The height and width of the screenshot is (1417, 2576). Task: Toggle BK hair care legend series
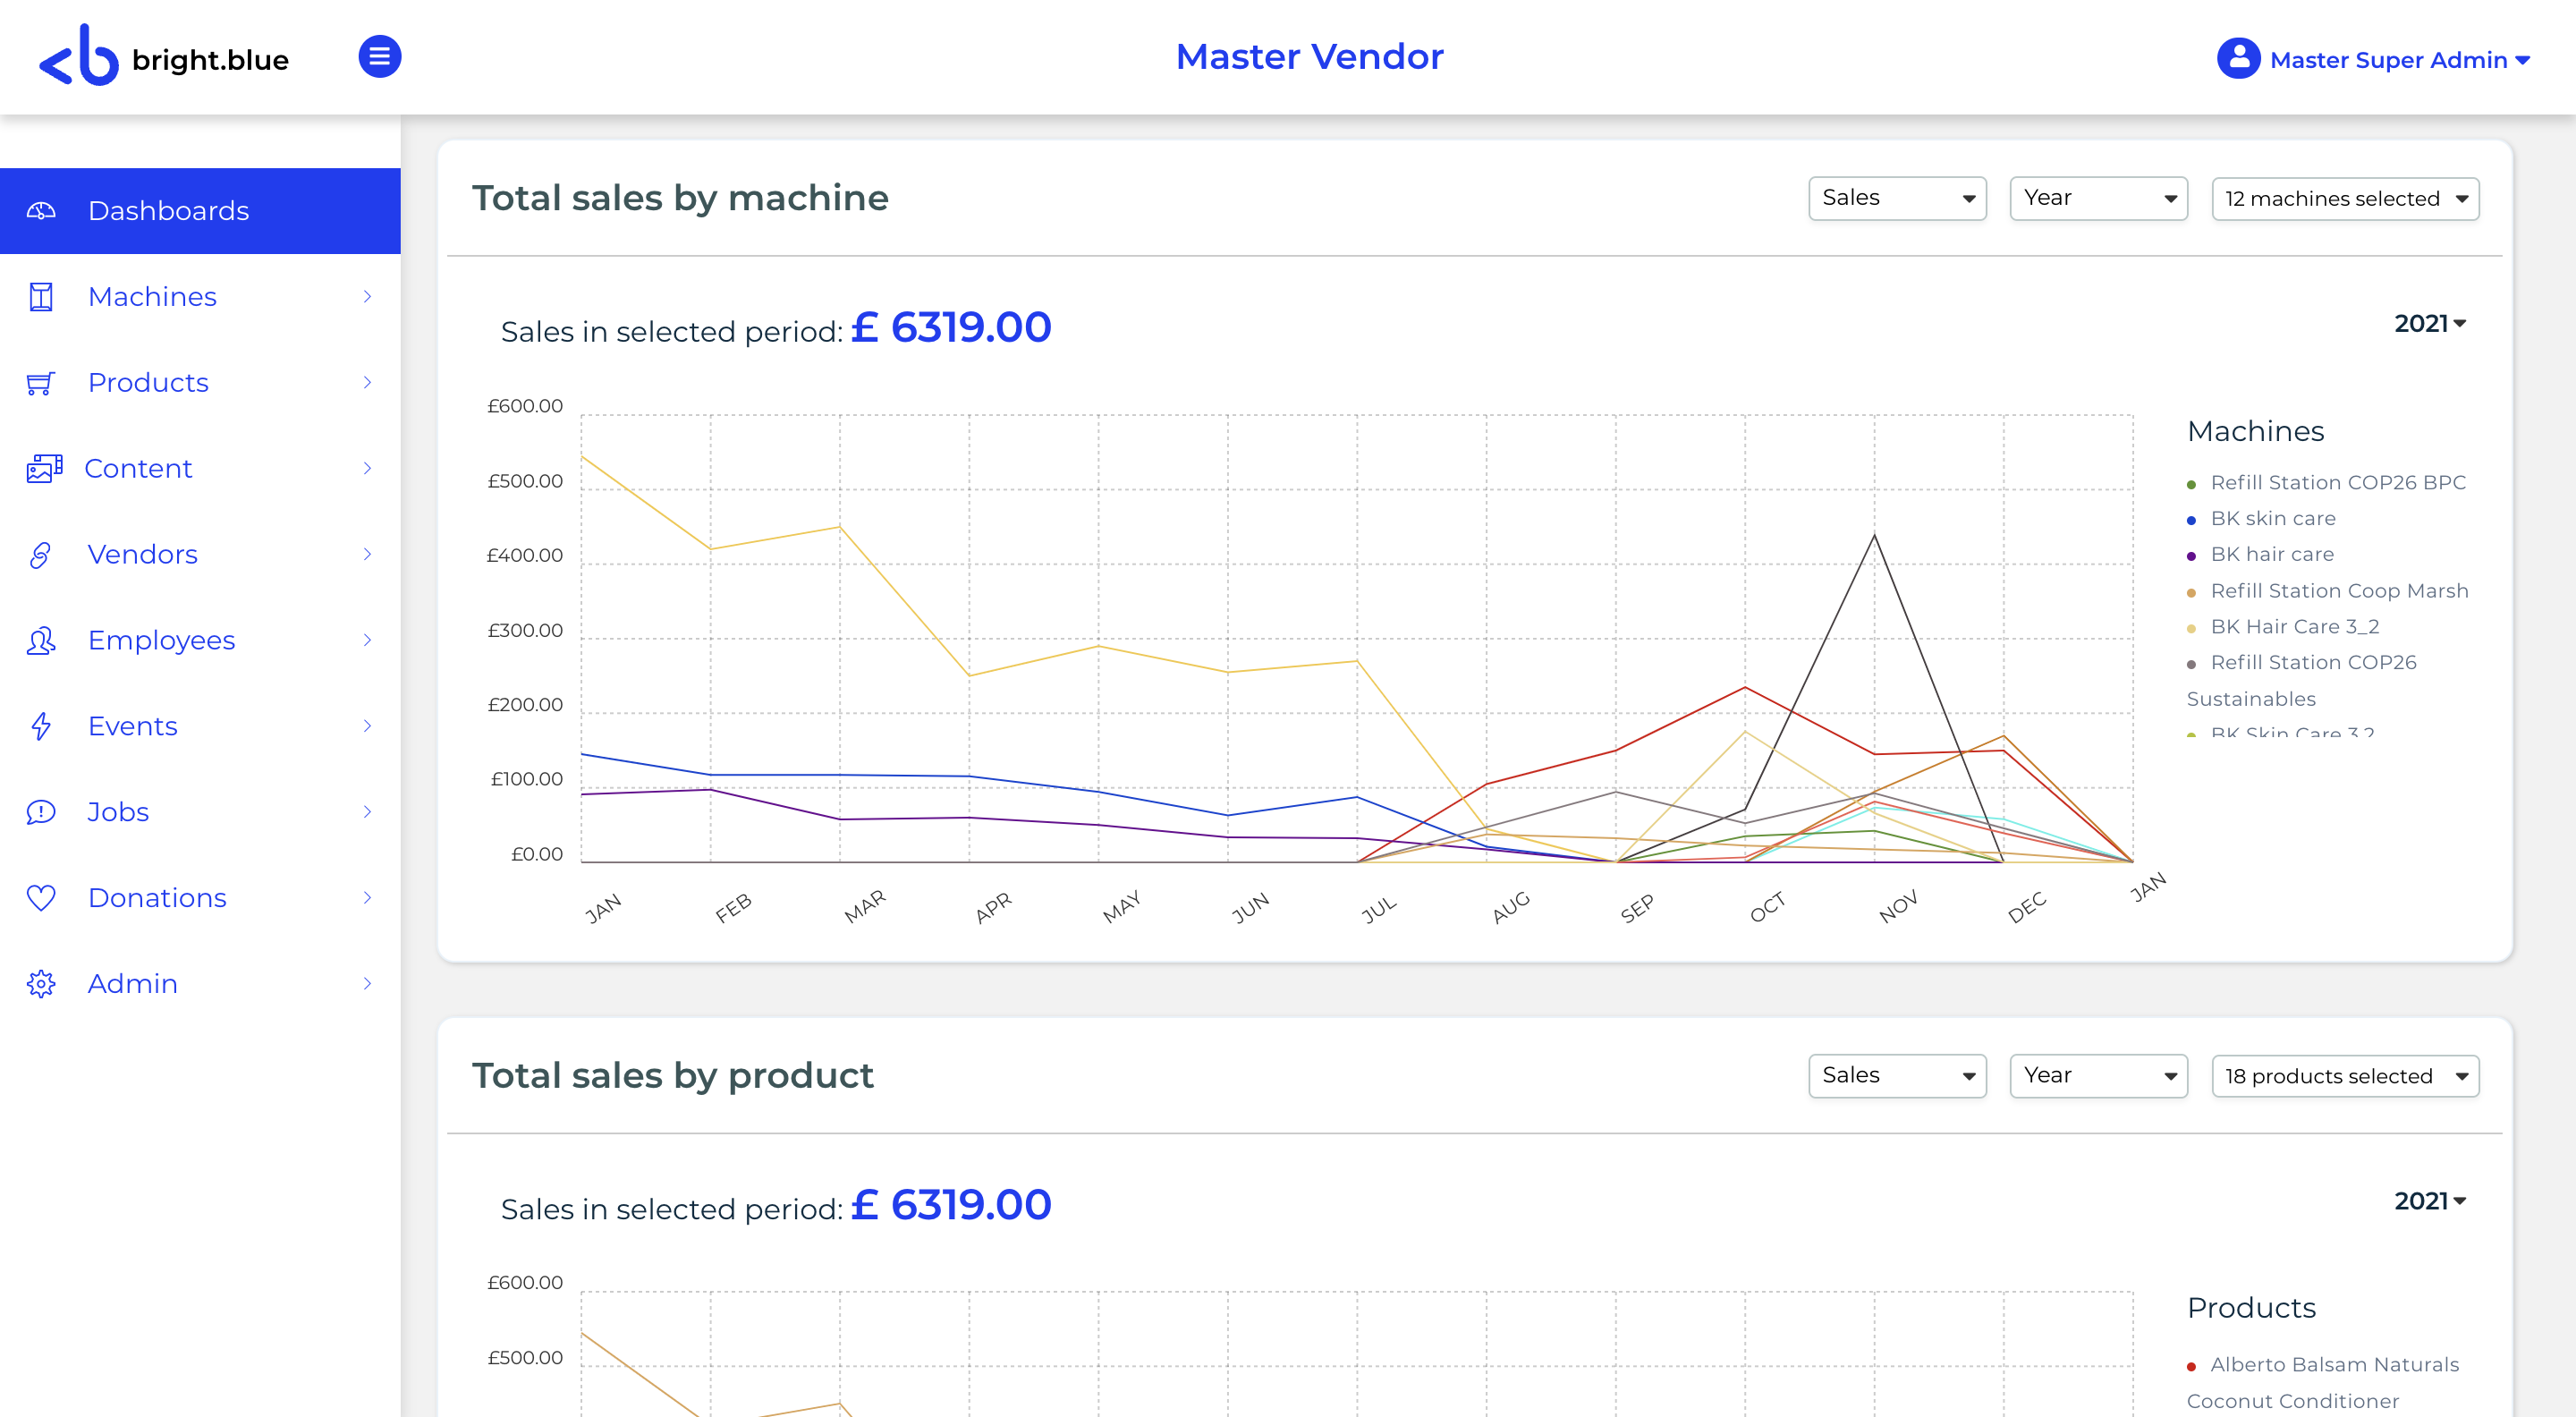[x=2271, y=555]
